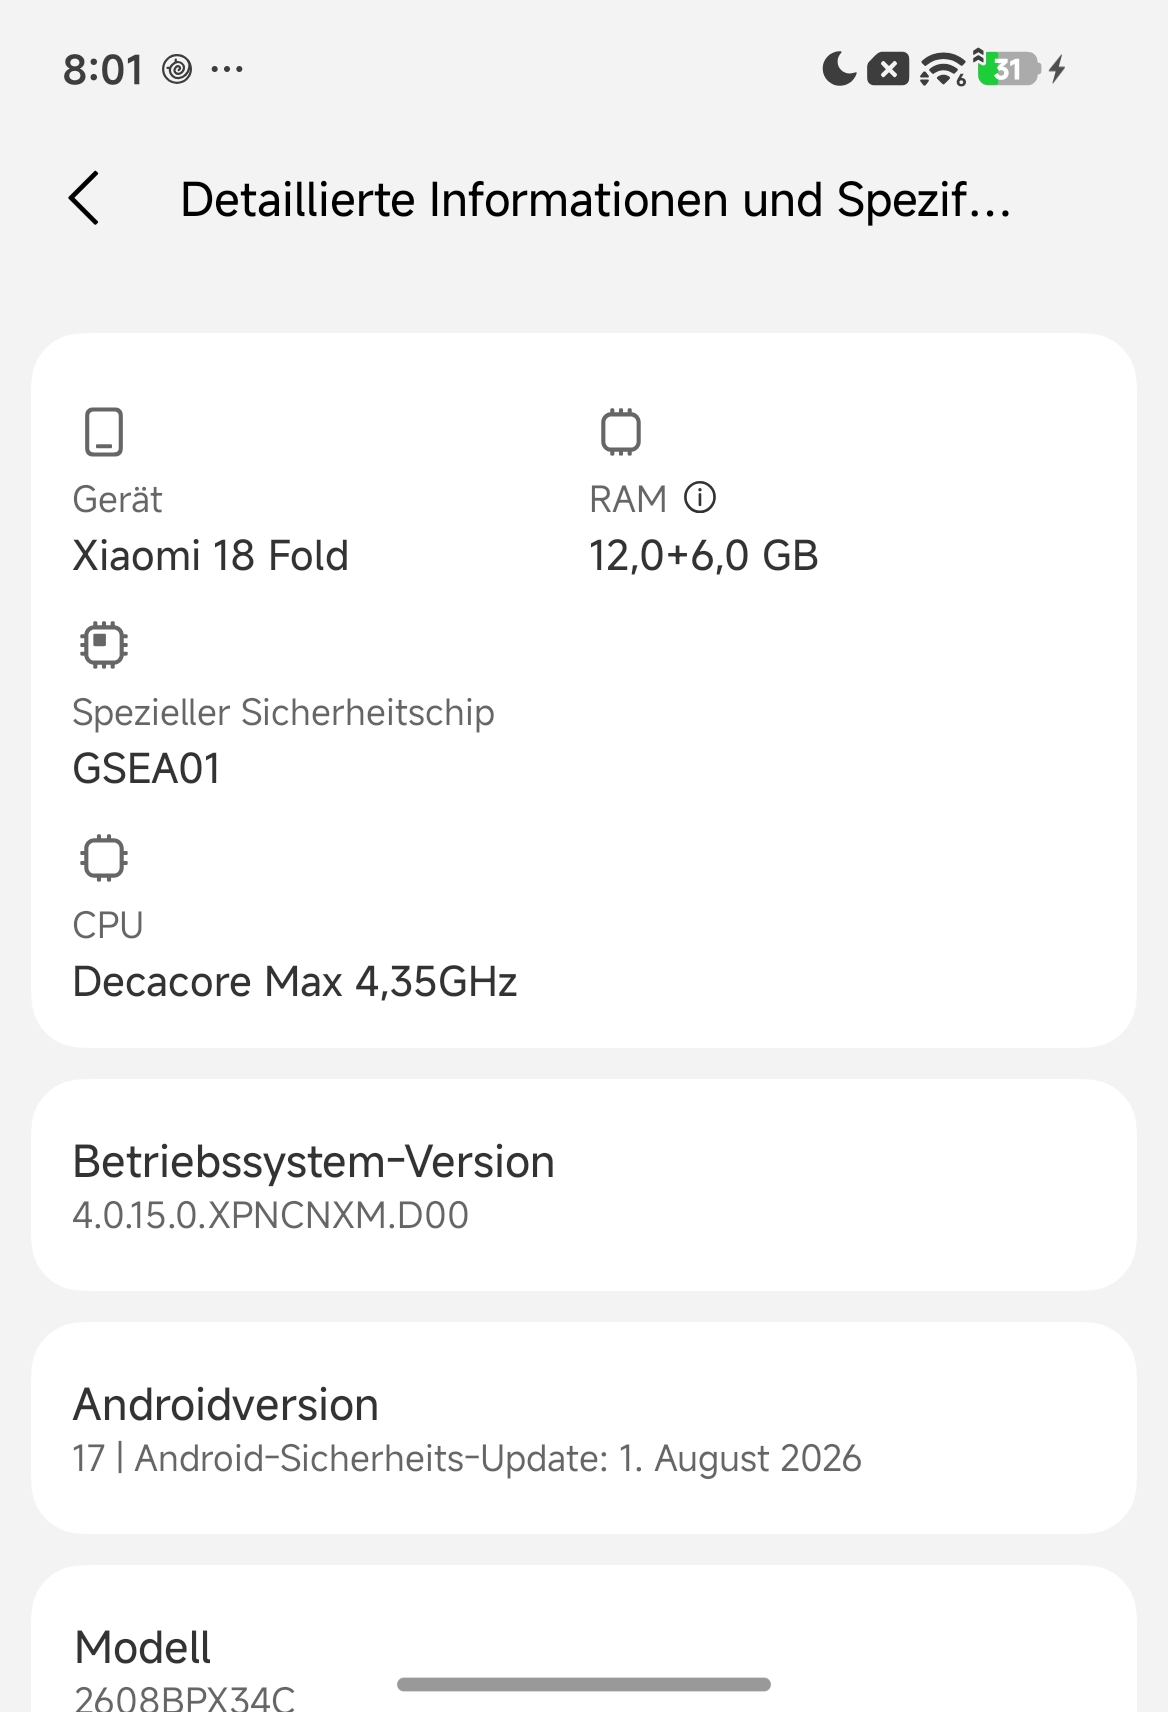Tap the back arrow icon

coord(85,198)
